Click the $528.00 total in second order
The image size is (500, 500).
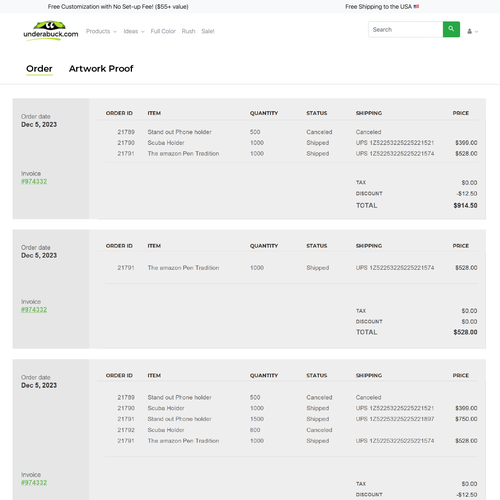(x=465, y=332)
